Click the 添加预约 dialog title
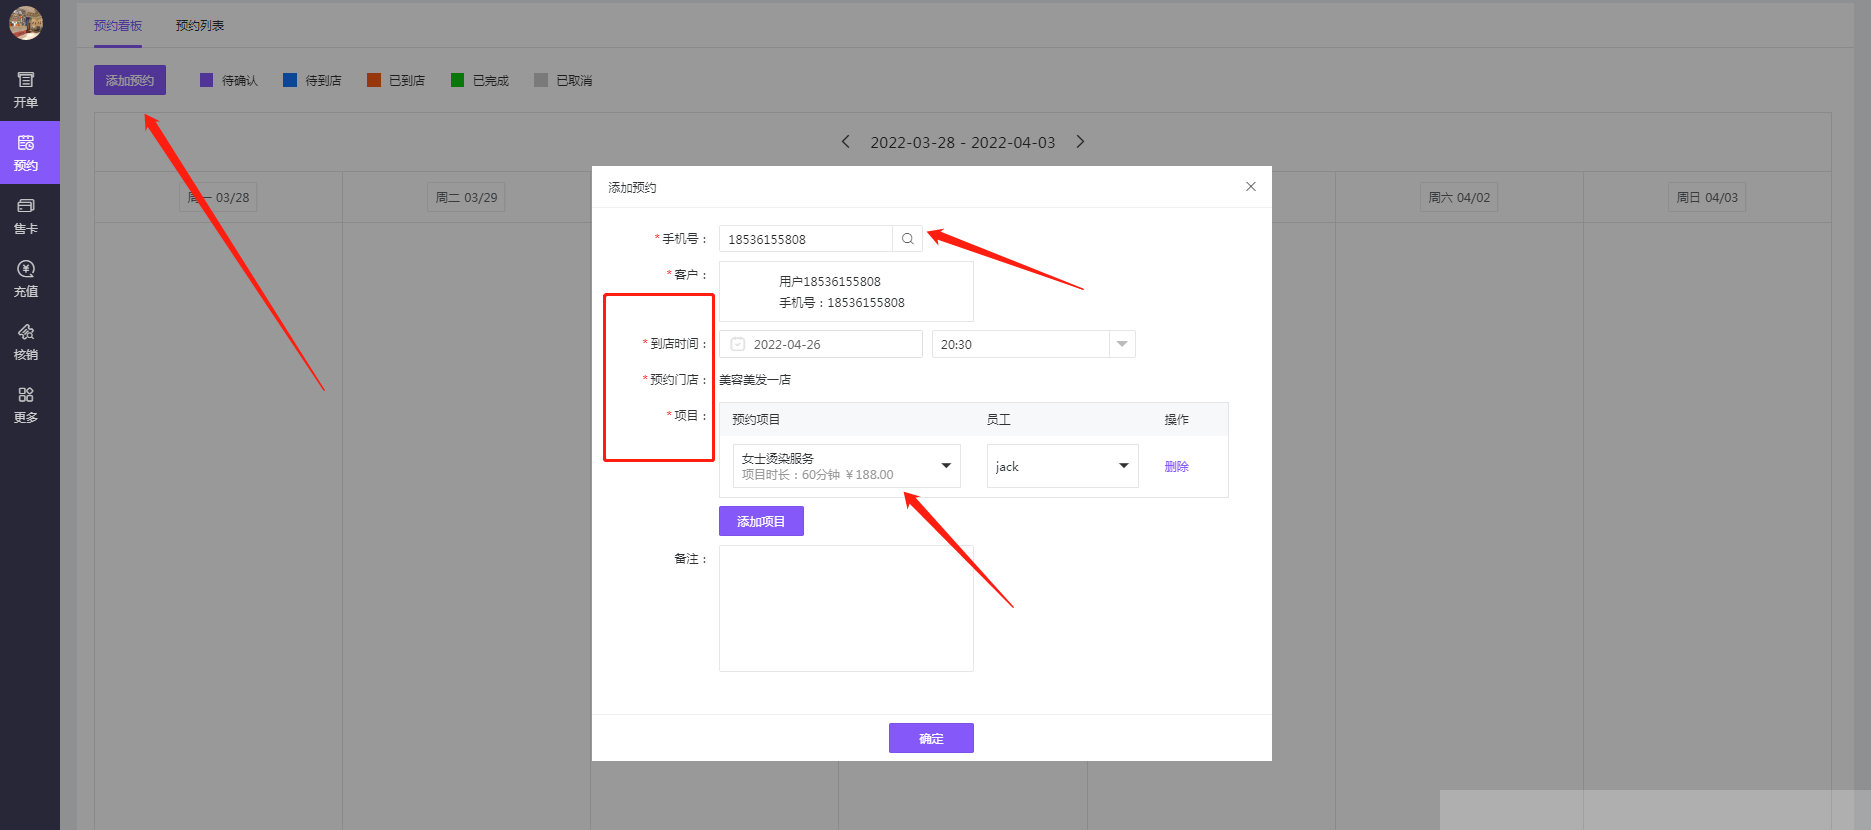 [632, 187]
